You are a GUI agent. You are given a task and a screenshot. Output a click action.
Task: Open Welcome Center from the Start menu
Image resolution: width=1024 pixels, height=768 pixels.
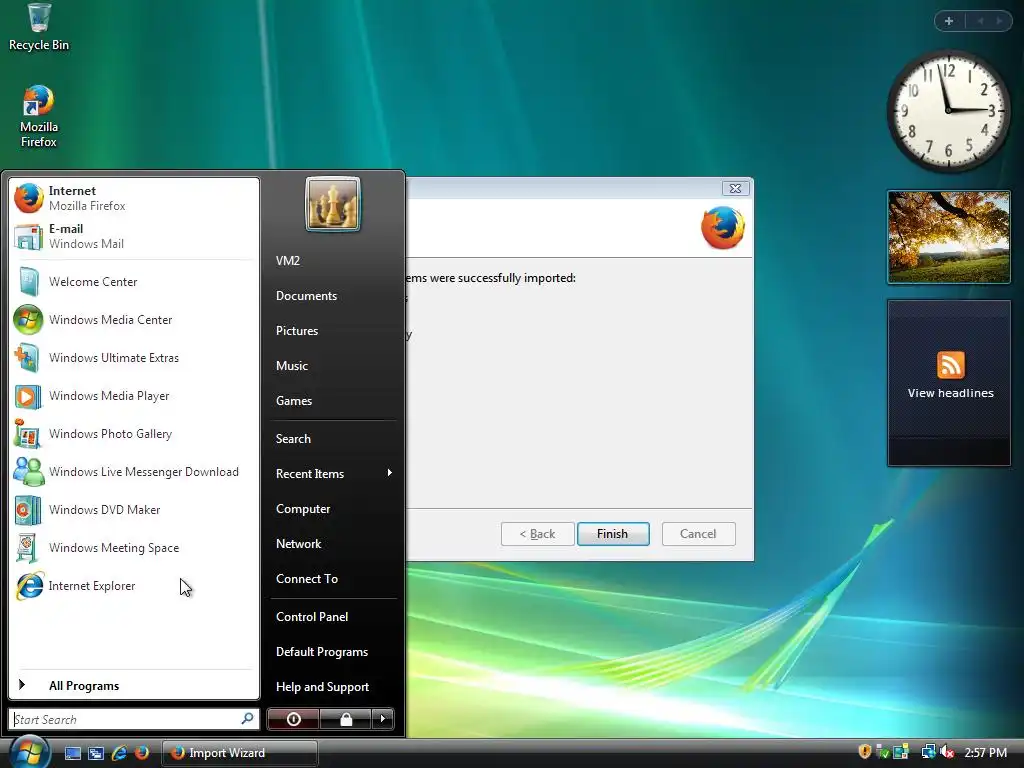tap(135, 281)
